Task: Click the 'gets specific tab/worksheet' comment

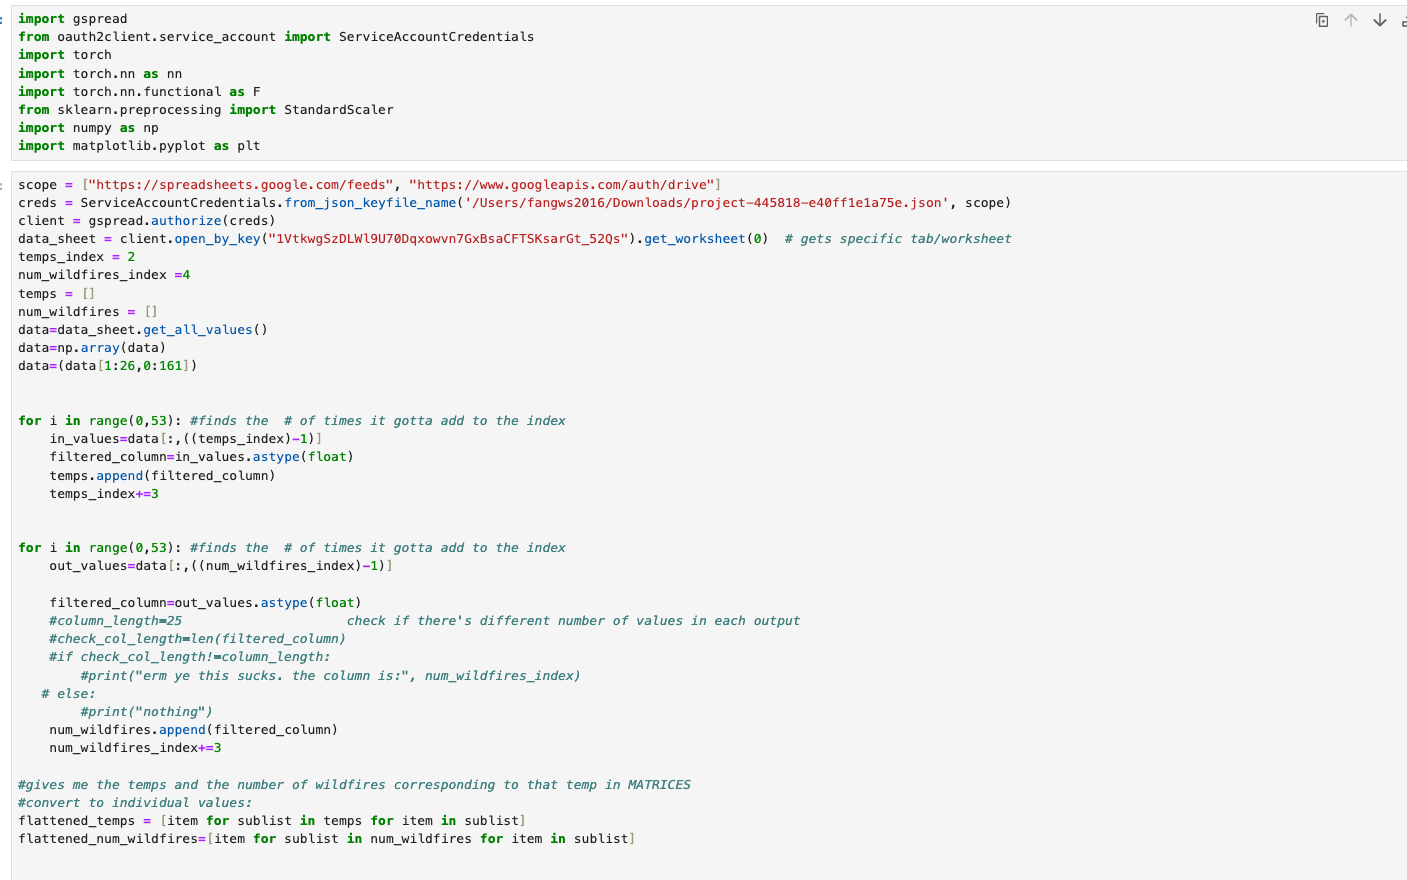Action: [898, 239]
